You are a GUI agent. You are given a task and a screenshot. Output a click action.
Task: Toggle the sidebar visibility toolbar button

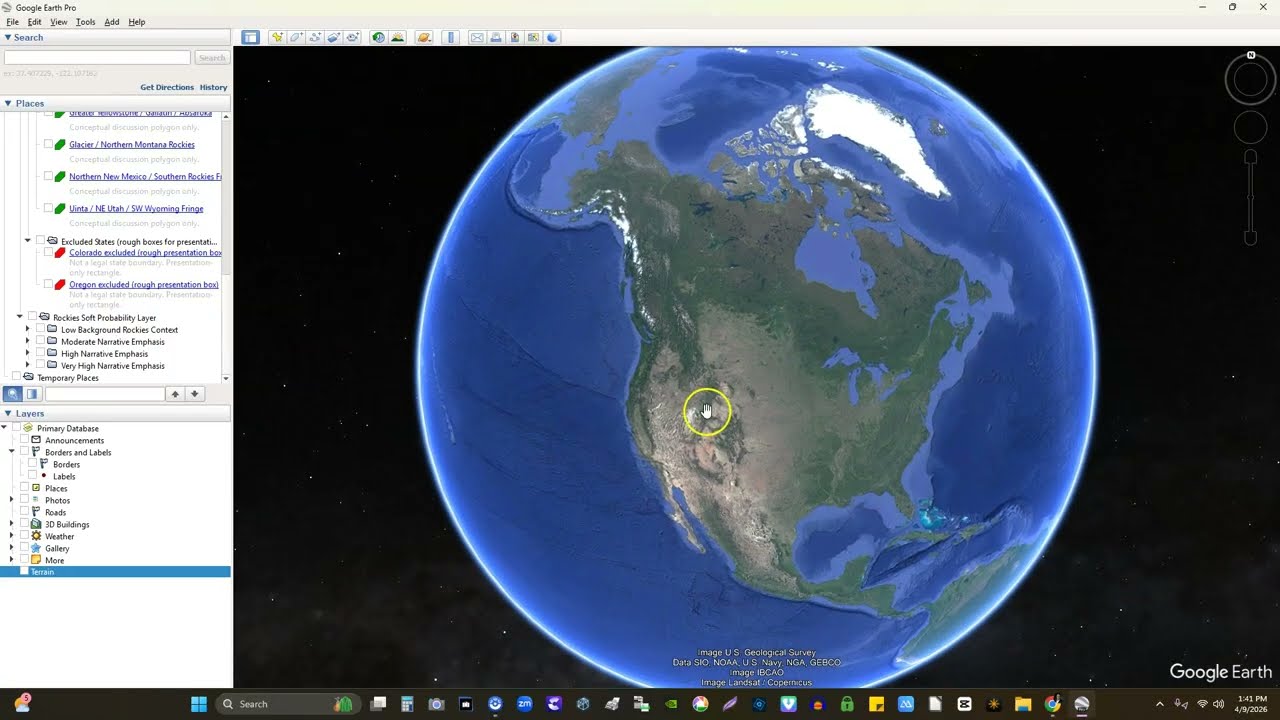coord(250,37)
